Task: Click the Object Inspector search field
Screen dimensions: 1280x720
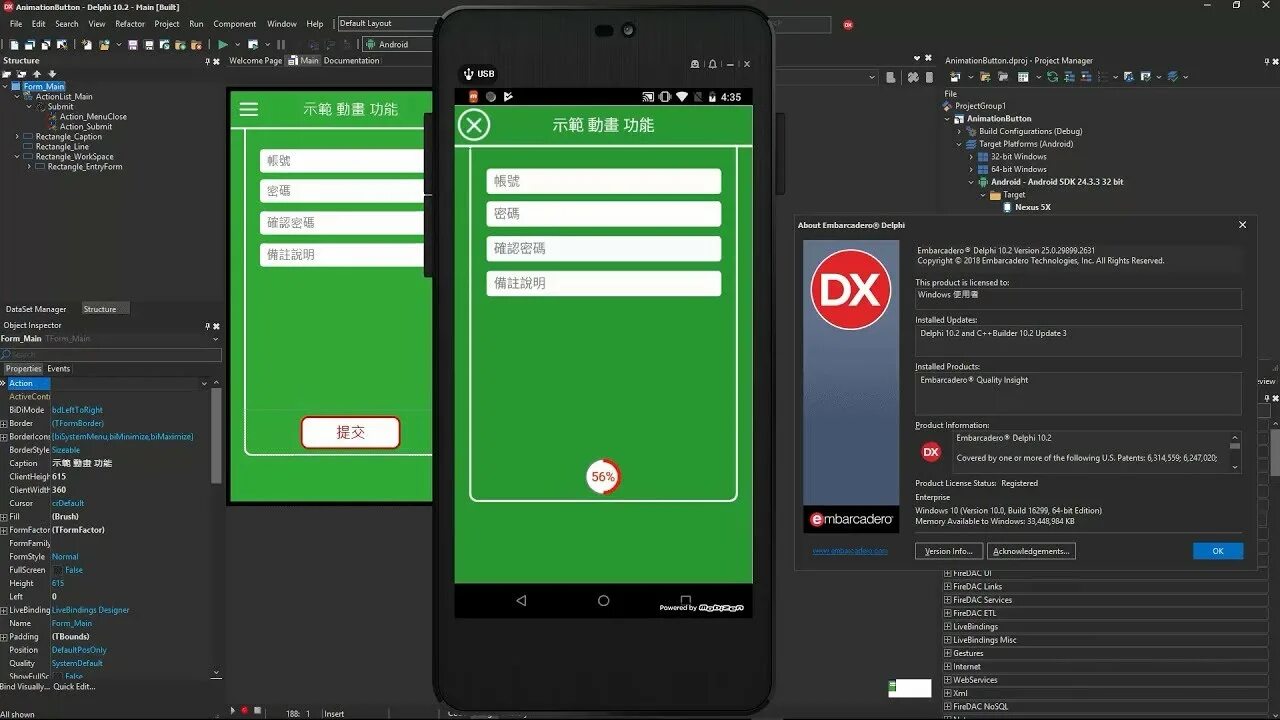Action: point(111,354)
